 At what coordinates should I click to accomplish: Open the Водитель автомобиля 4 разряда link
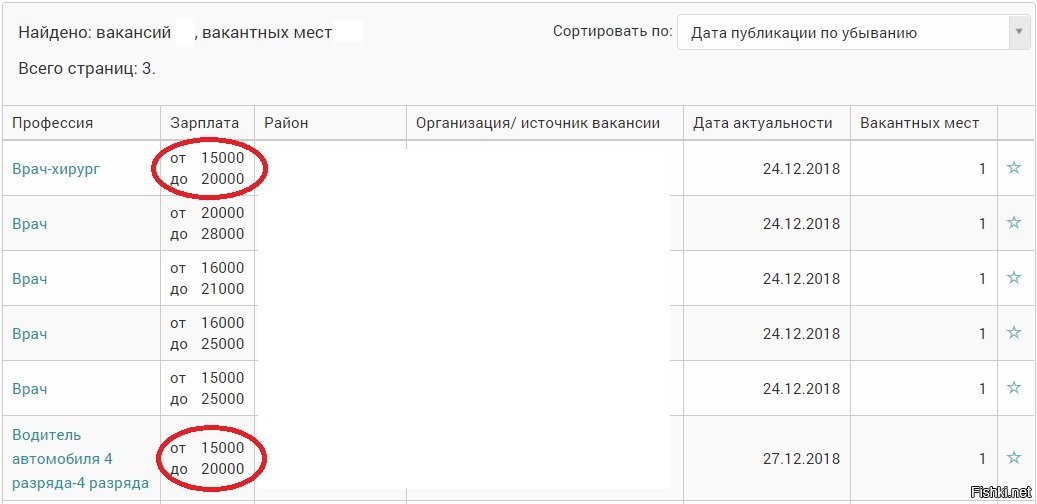80,459
